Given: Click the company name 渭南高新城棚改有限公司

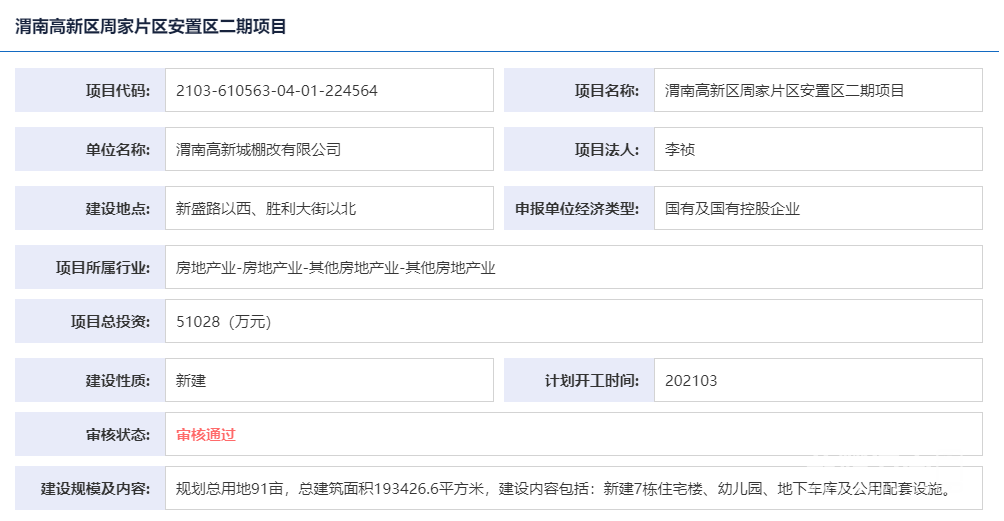Looking at the screenshot, I should 258,150.
